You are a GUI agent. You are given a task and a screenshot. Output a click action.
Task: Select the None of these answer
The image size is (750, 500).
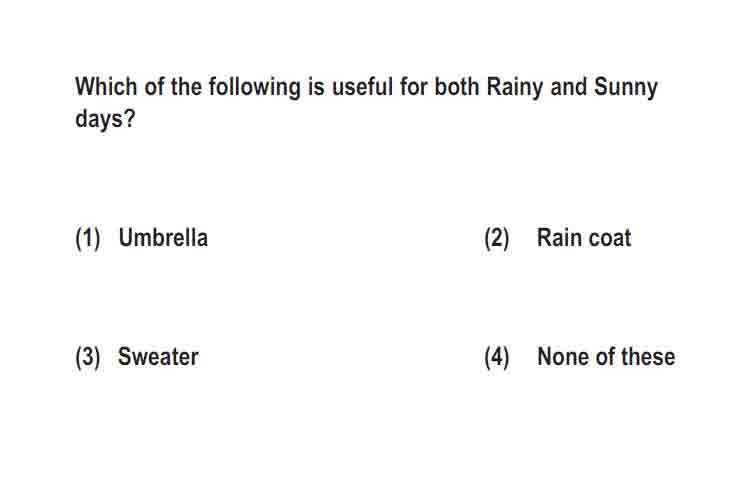[x=606, y=356]
